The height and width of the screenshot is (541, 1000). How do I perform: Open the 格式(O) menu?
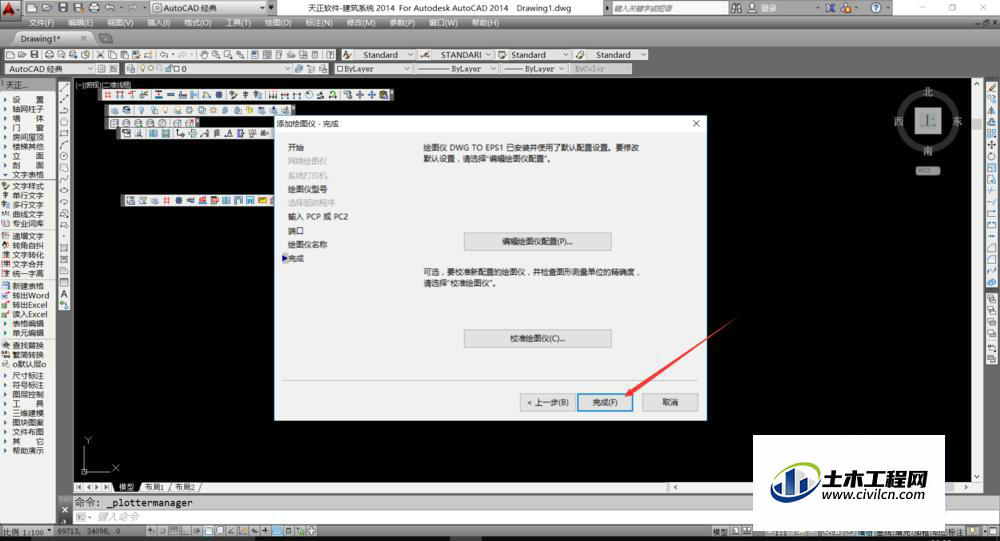198,23
